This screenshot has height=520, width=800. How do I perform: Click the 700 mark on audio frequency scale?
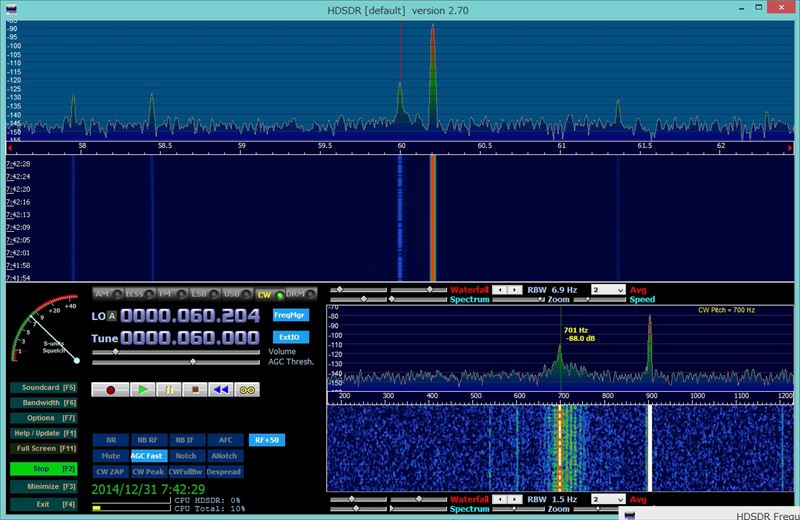click(563, 395)
